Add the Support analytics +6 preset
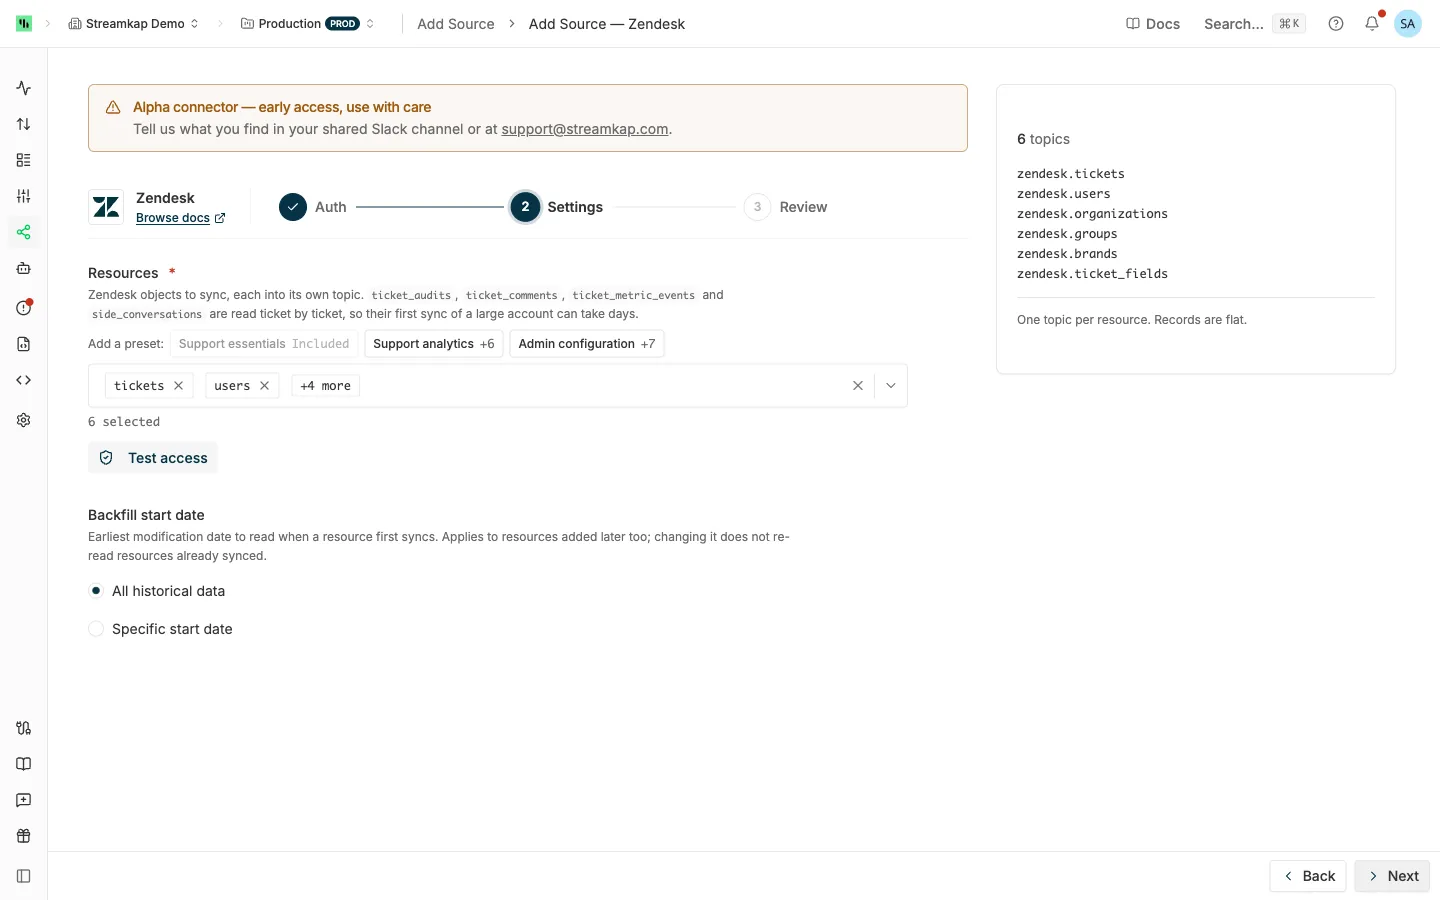Screen dimensions: 1440x900 tap(434, 344)
